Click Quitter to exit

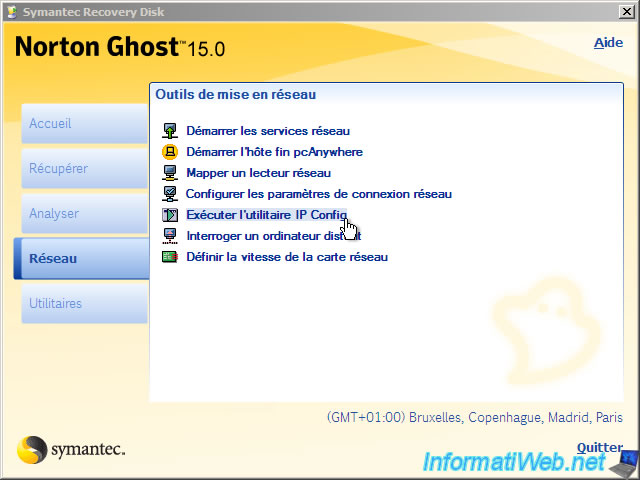tap(600, 447)
